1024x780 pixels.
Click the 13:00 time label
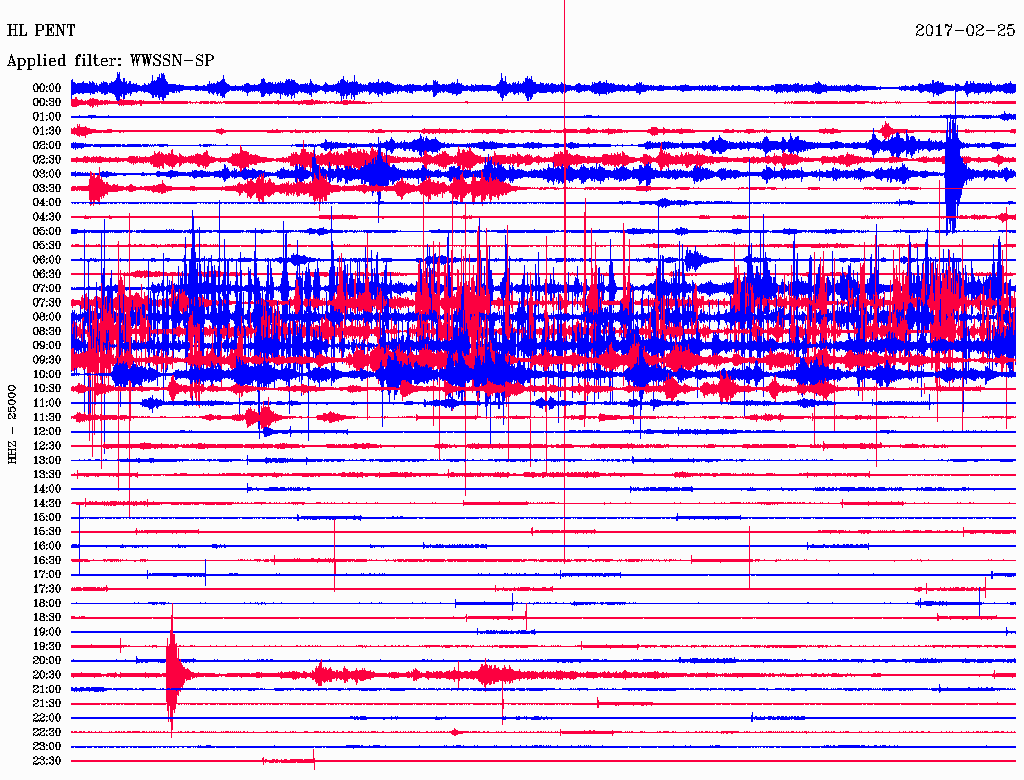point(47,460)
